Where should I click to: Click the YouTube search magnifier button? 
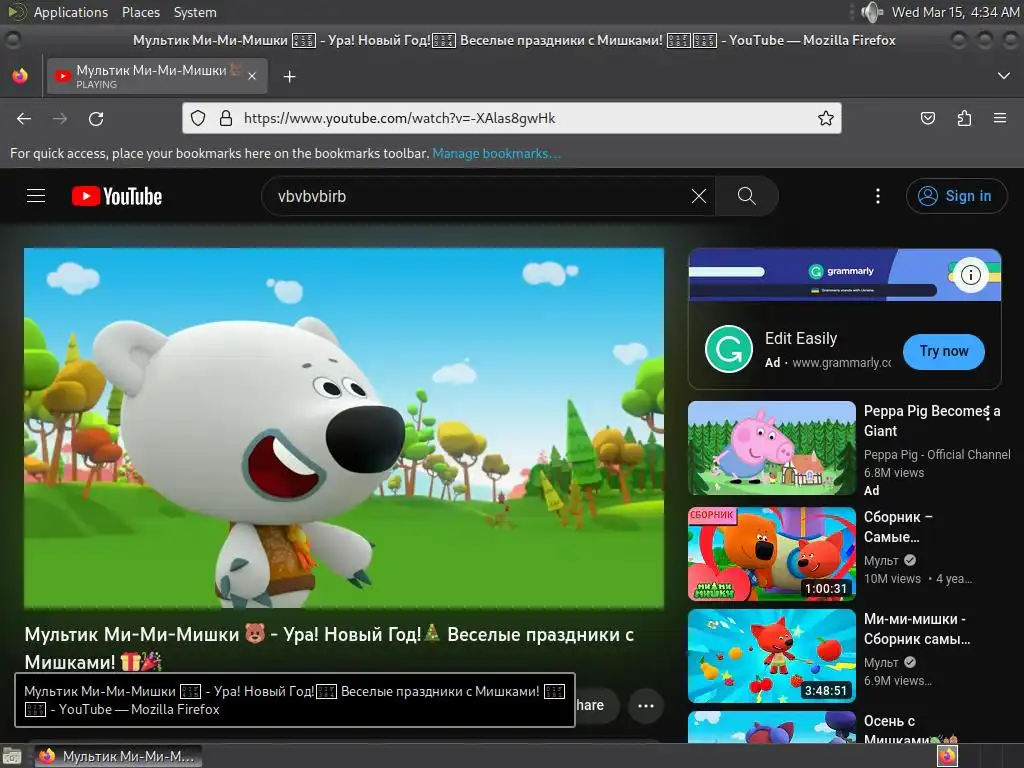746,196
